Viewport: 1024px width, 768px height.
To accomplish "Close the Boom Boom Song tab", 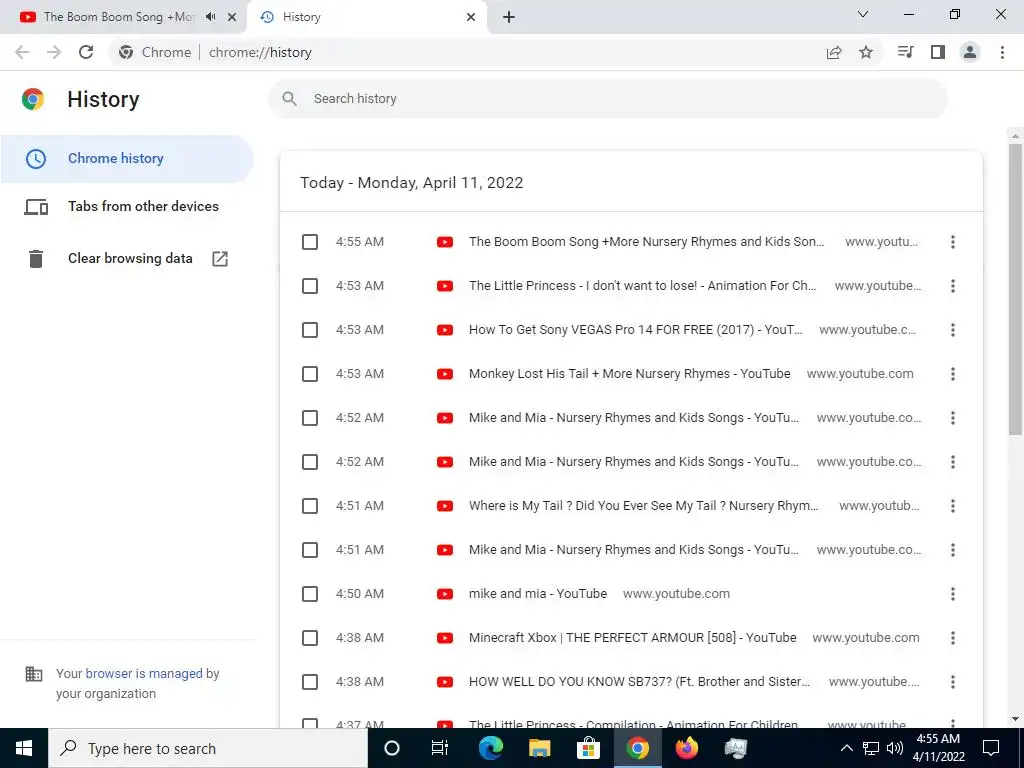I will [x=232, y=17].
